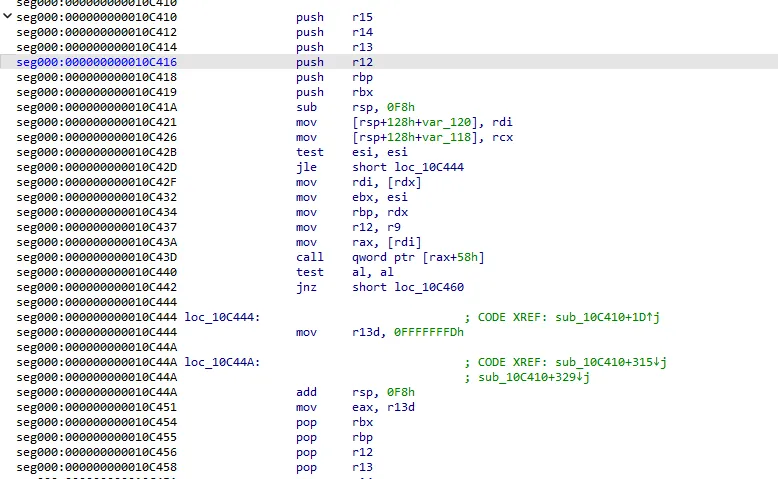The width and height of the screenshot is (778, 479).
Task: Follow the CODE XREF sub_10C410+315
Action: click(x=610, y=362)
